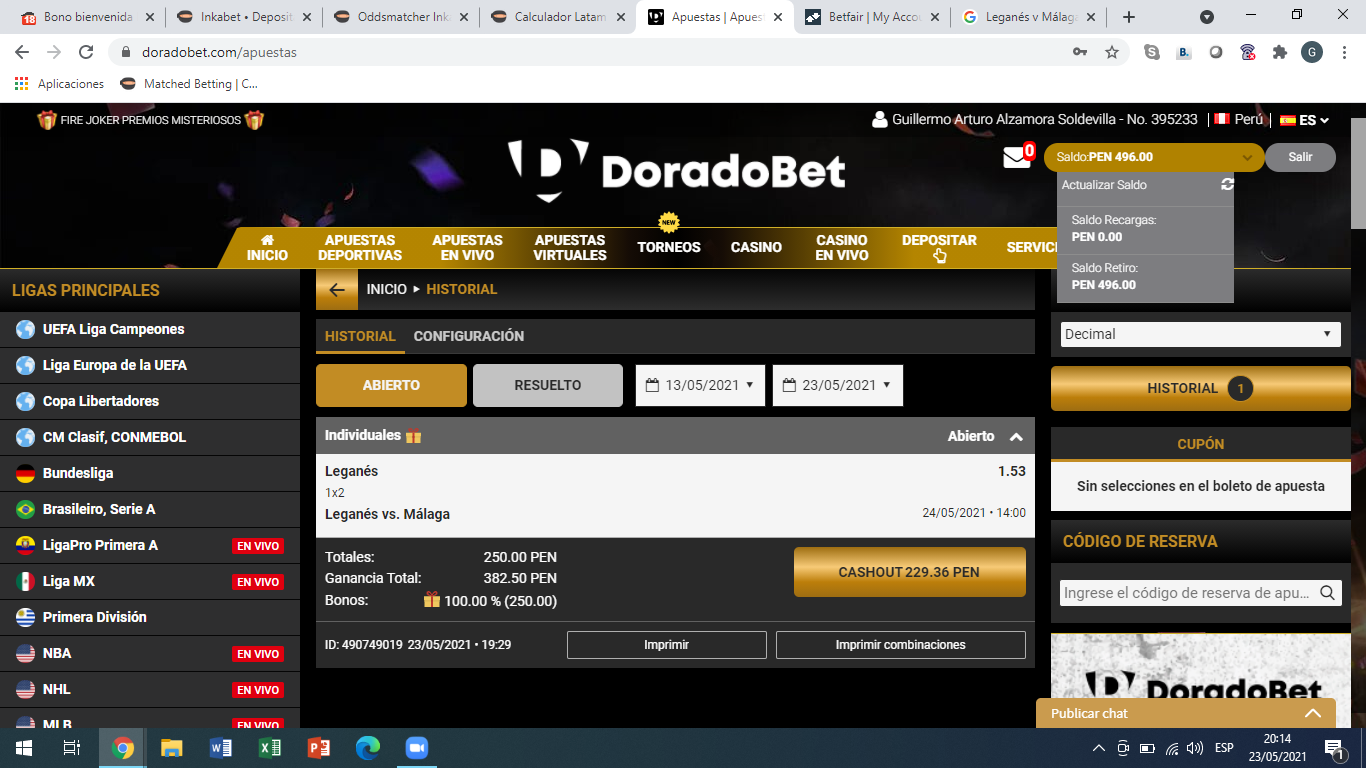
Task: Click the Imprimir button
Action: click(x=667, y=645)
